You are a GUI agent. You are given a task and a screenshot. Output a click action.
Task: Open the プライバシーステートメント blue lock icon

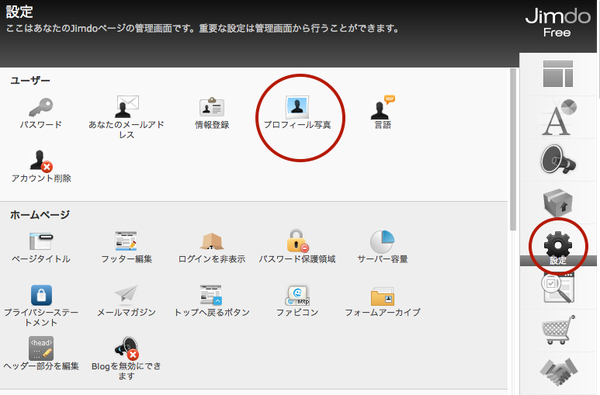click(x=41, y=295)
